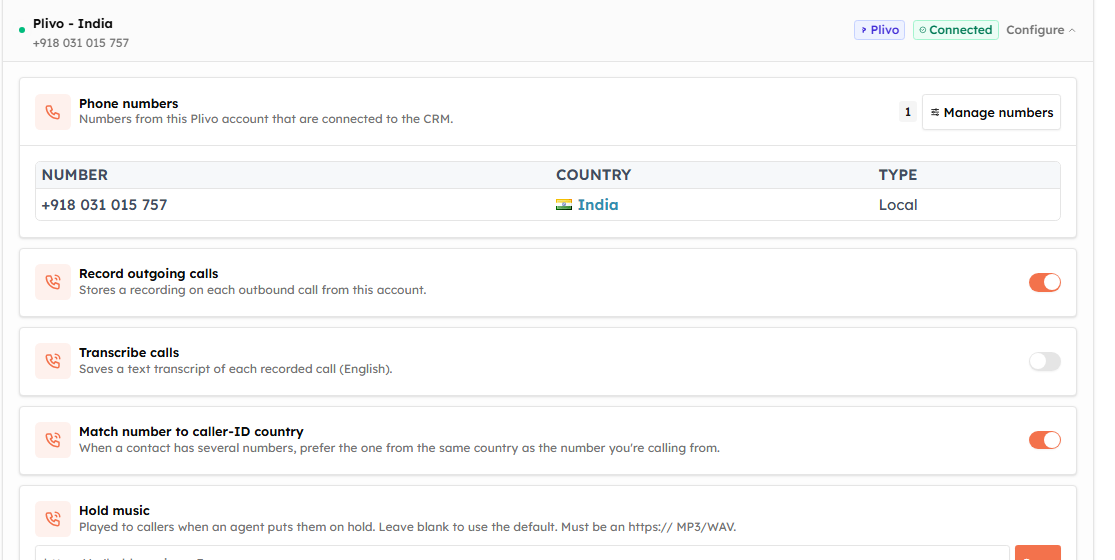
Task: Click the COUNTRY column header
Action: point(594,175)
